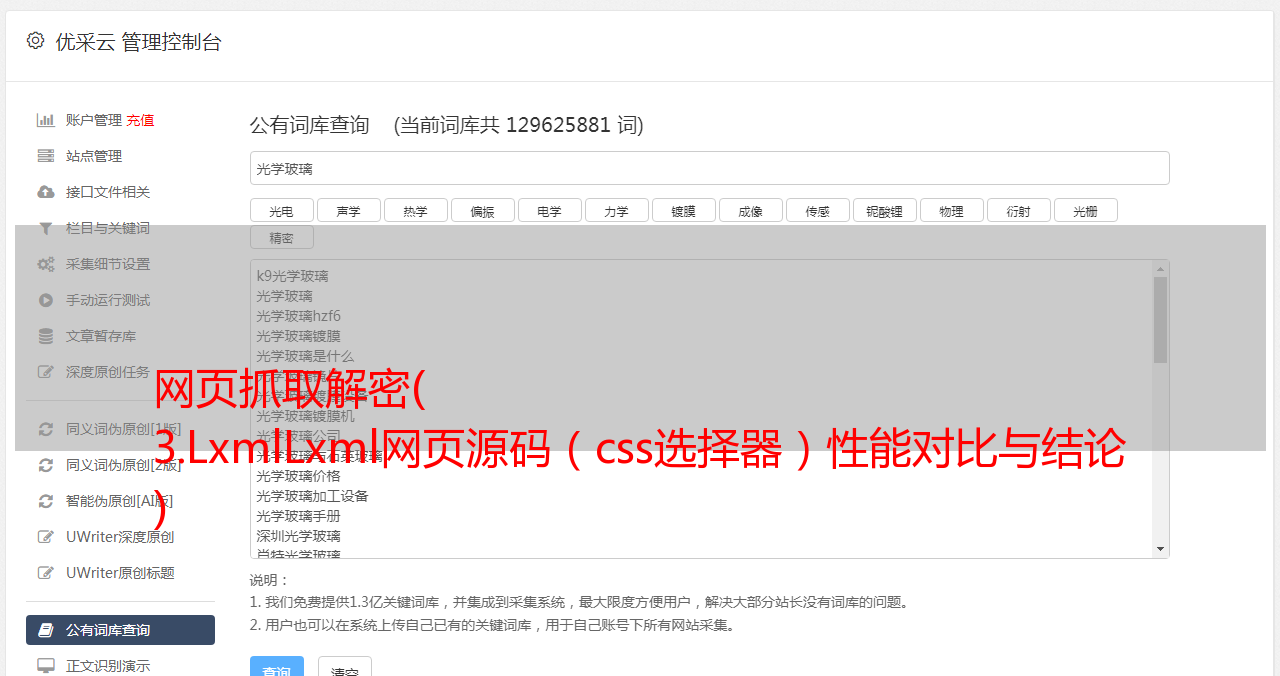The image size is (1280, 676).
Task: Focus the 光学玻璃 search input field
Action: coord(710,168)
